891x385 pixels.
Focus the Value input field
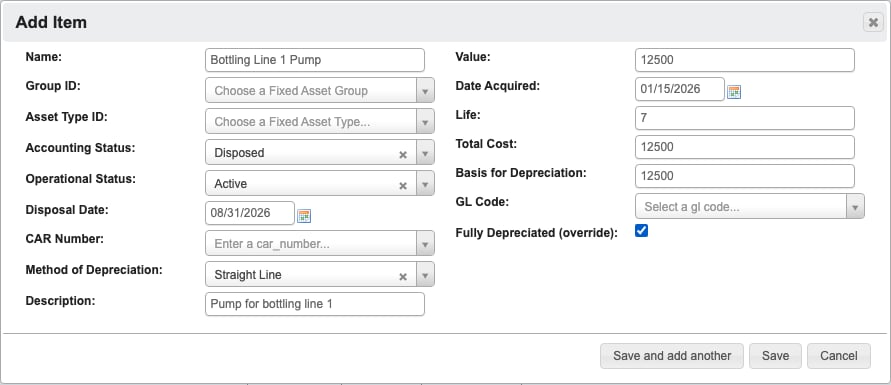(x=744, y=60)
